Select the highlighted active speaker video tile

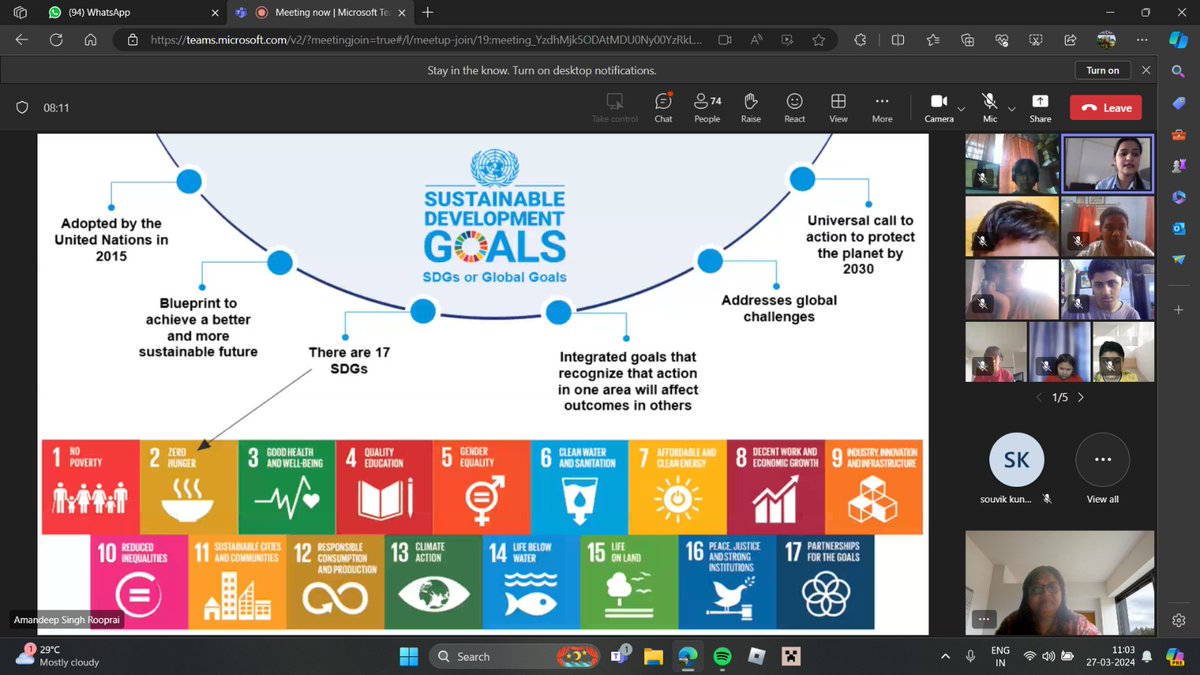click(x=1107, y=164)
